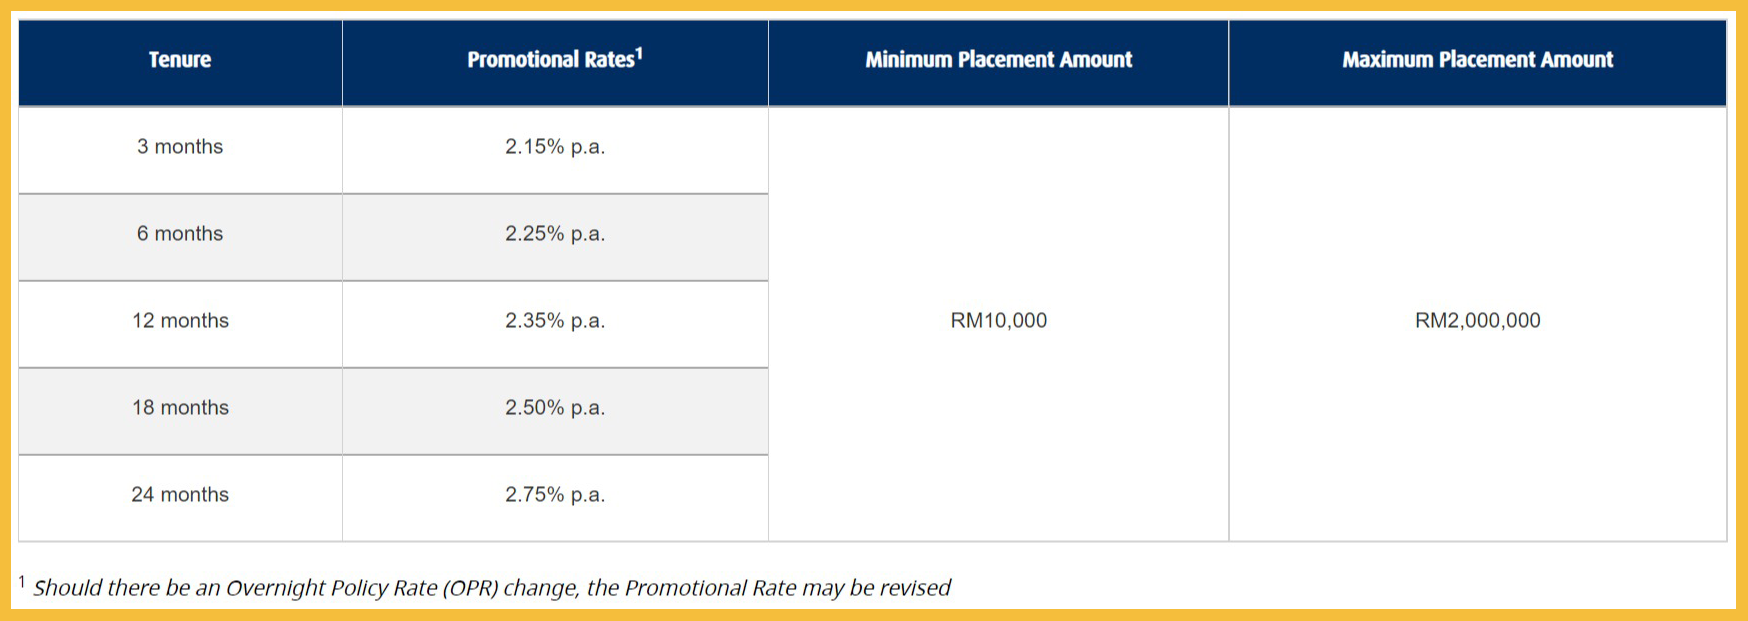
Task: Click the footnote superscript 1 marker
Action: [x=22, y=581]
